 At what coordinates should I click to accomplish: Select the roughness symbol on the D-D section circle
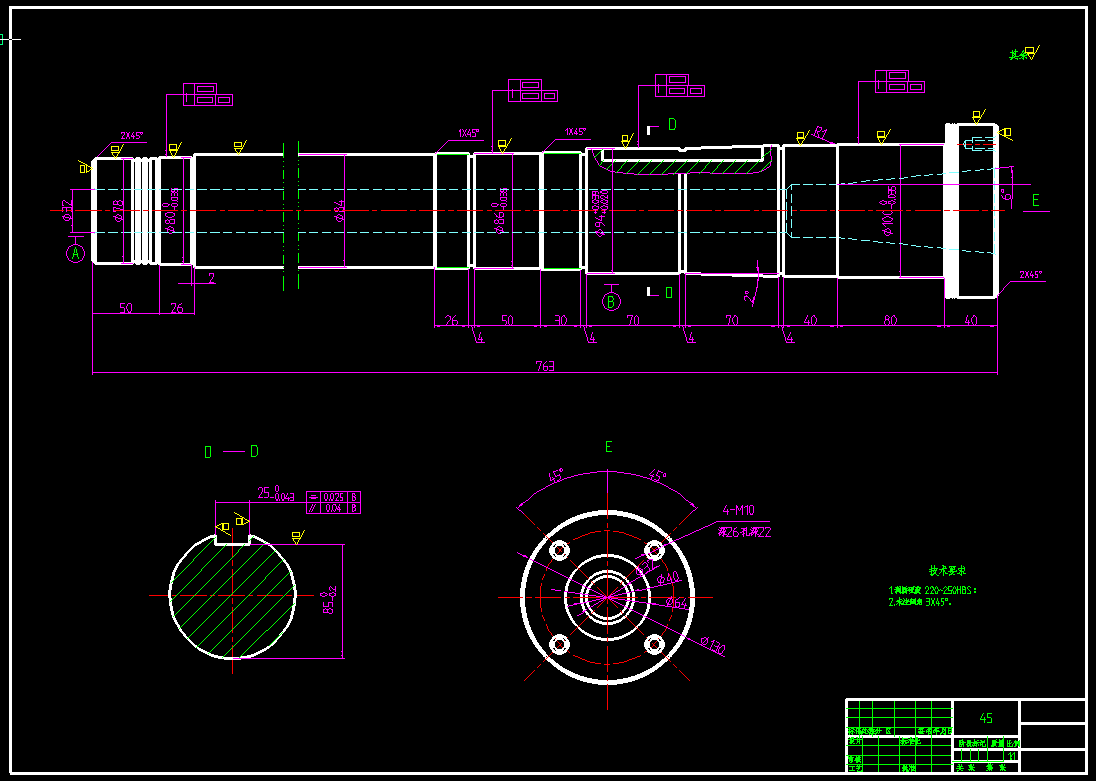[296, 537]
